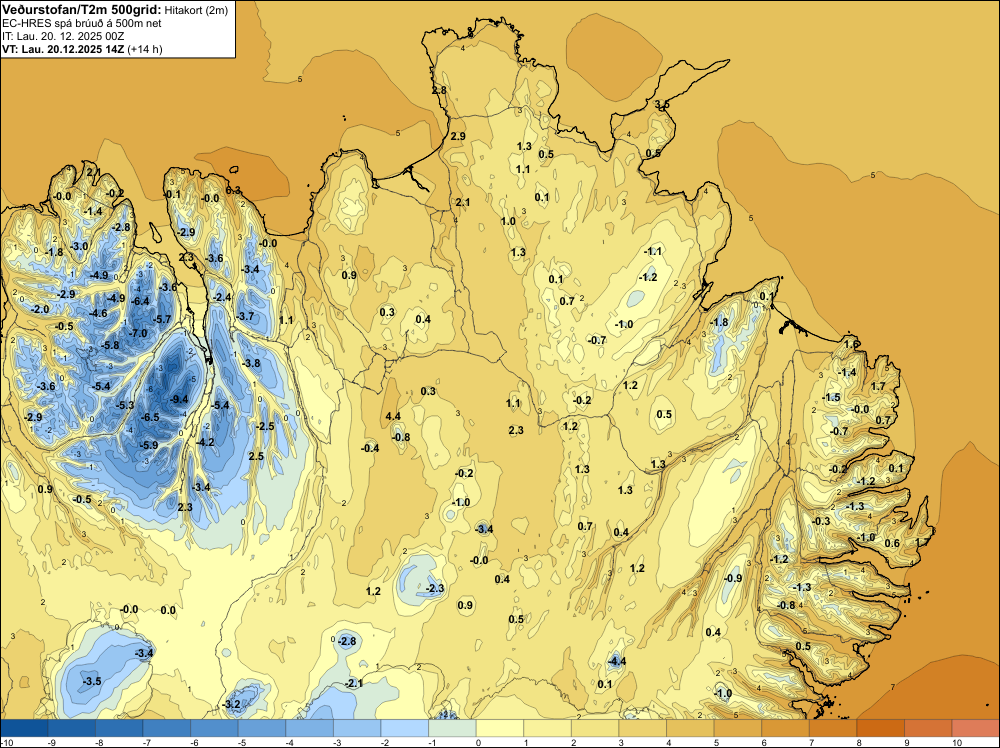Click the VT: Lau. 20.12.2025 14Z valid time

63,49
